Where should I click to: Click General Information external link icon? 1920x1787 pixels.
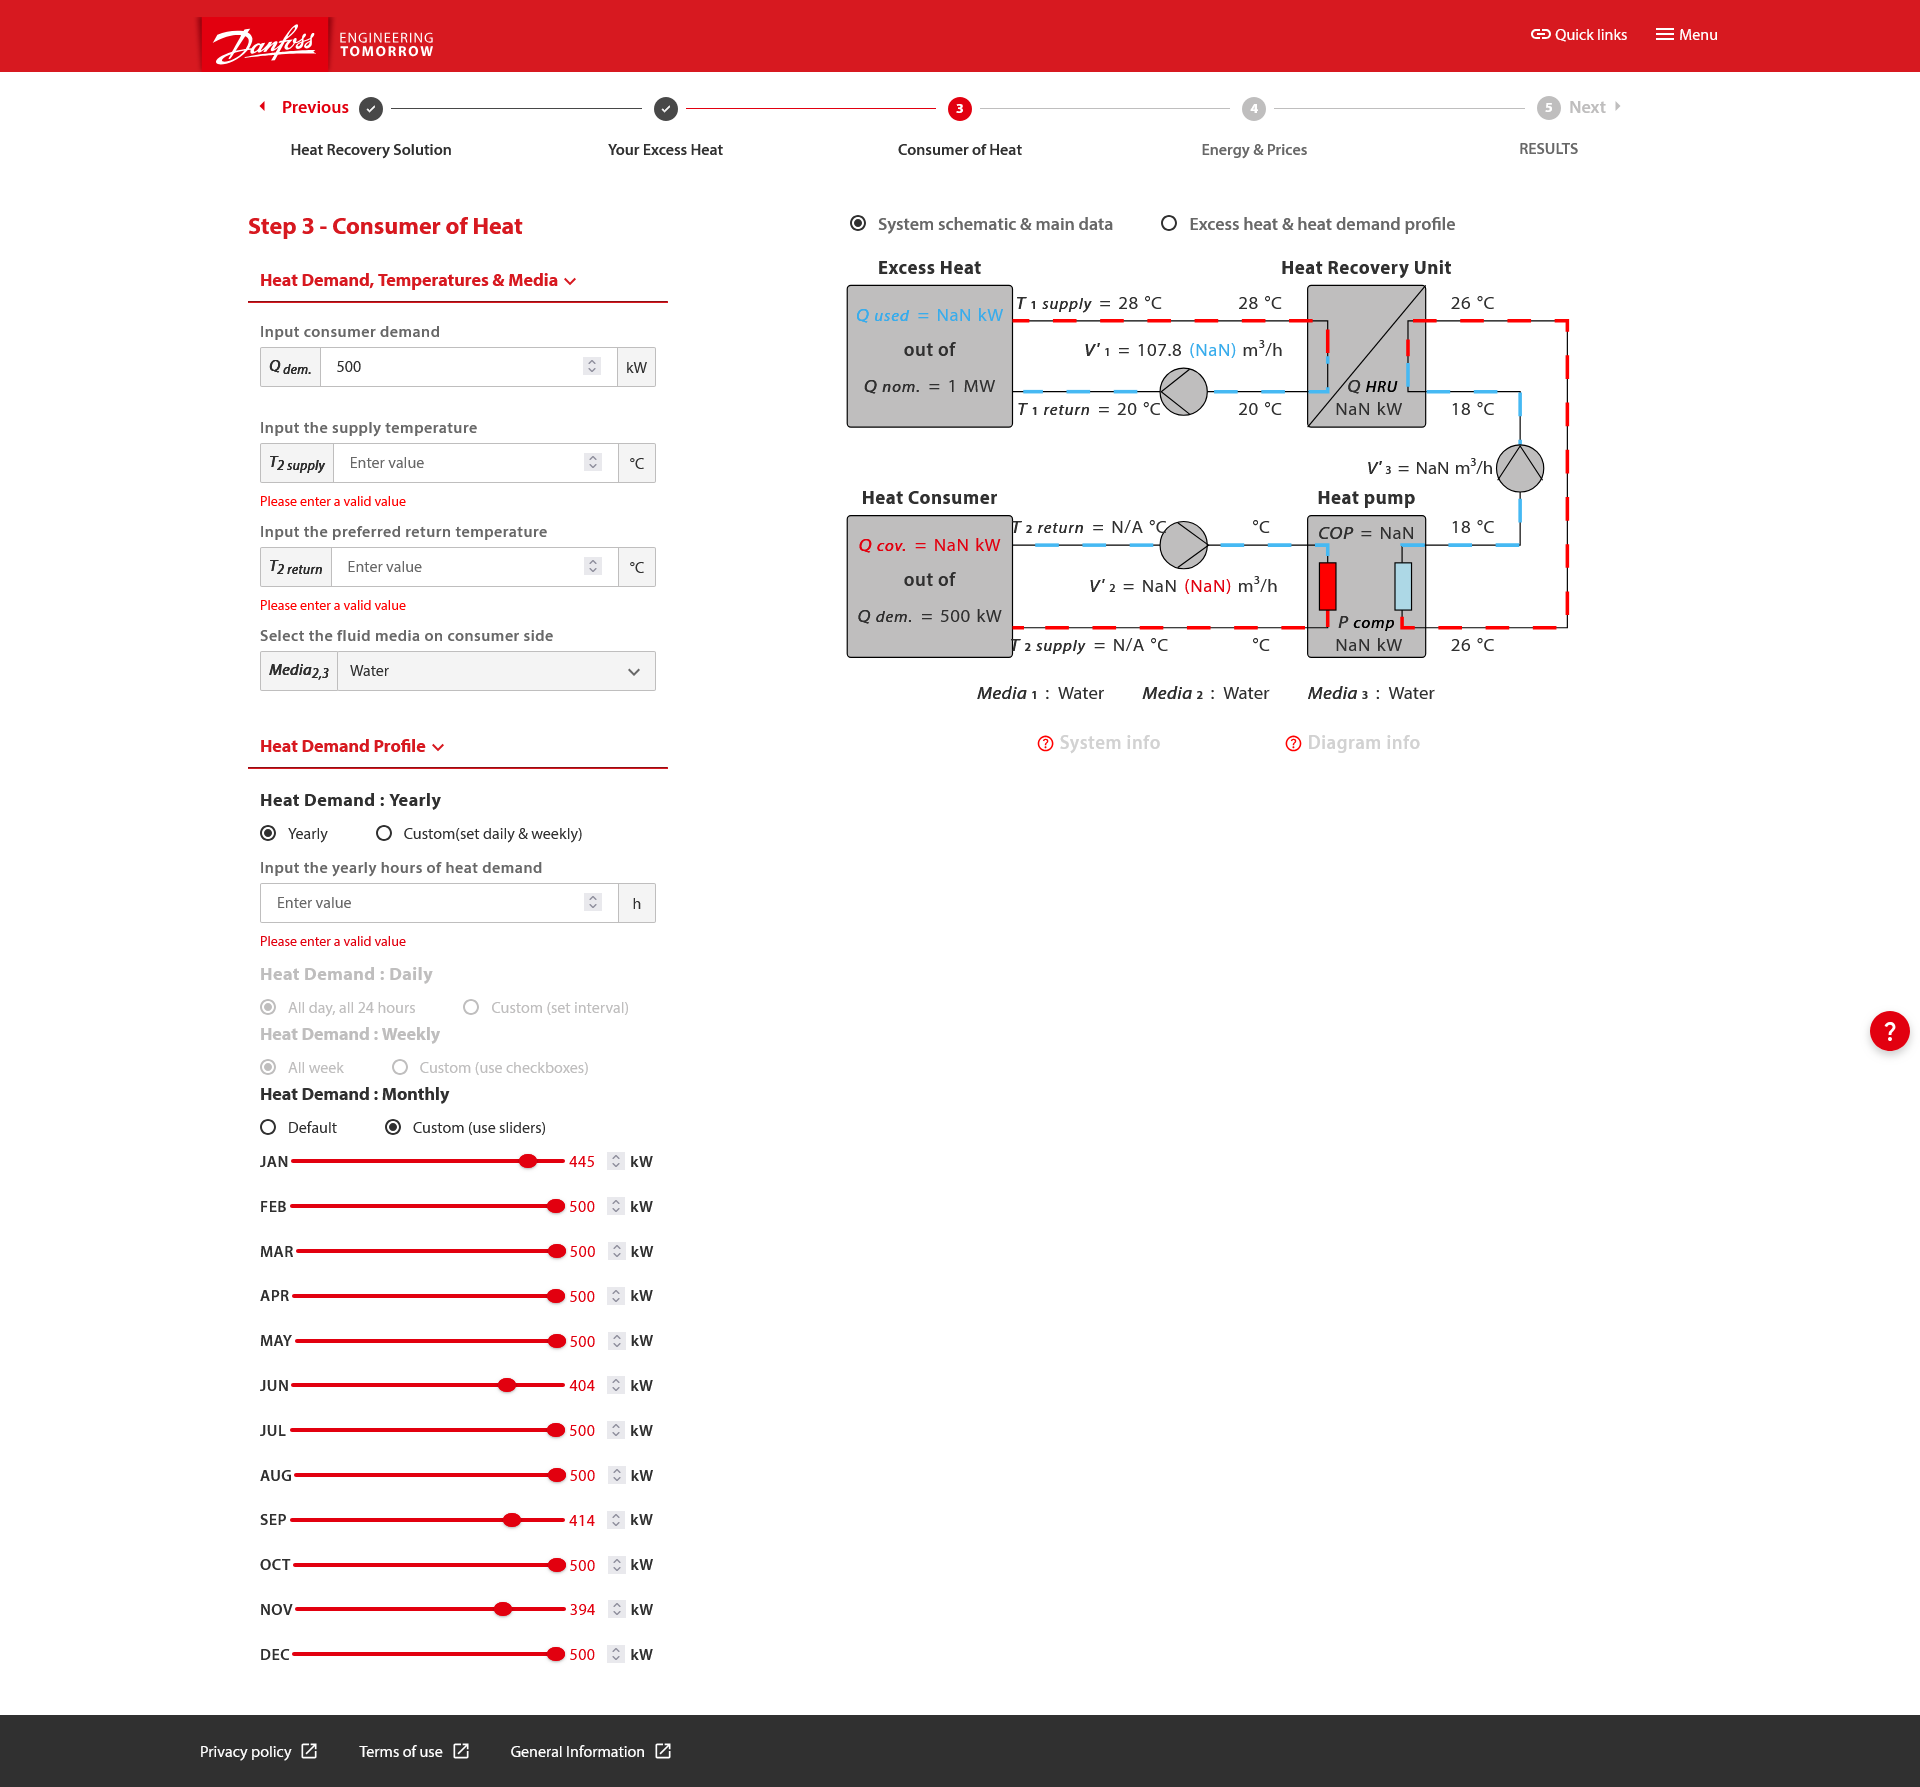click(663, 1751)
